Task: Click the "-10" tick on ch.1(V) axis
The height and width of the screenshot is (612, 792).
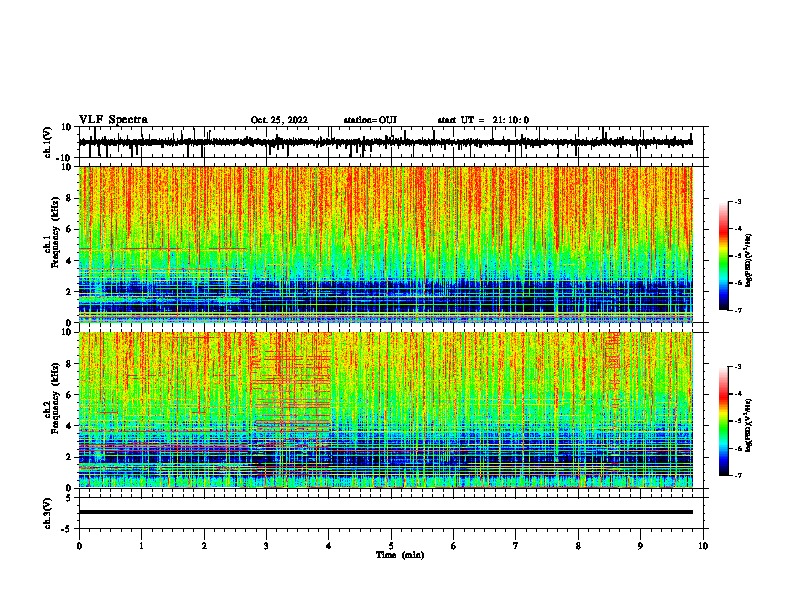Action: click(x=65, y=158)
